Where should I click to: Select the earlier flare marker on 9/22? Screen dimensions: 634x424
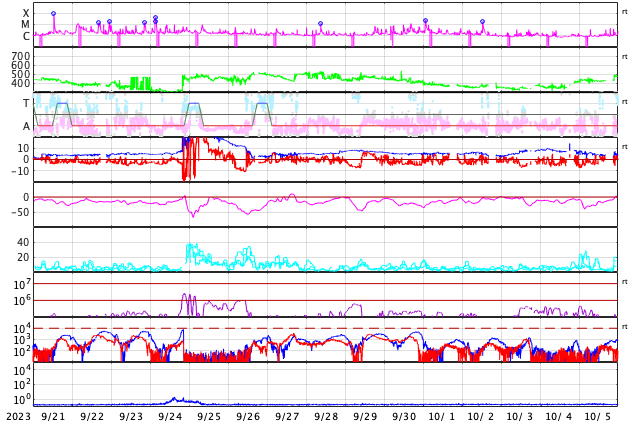click(x=98, y=23)
